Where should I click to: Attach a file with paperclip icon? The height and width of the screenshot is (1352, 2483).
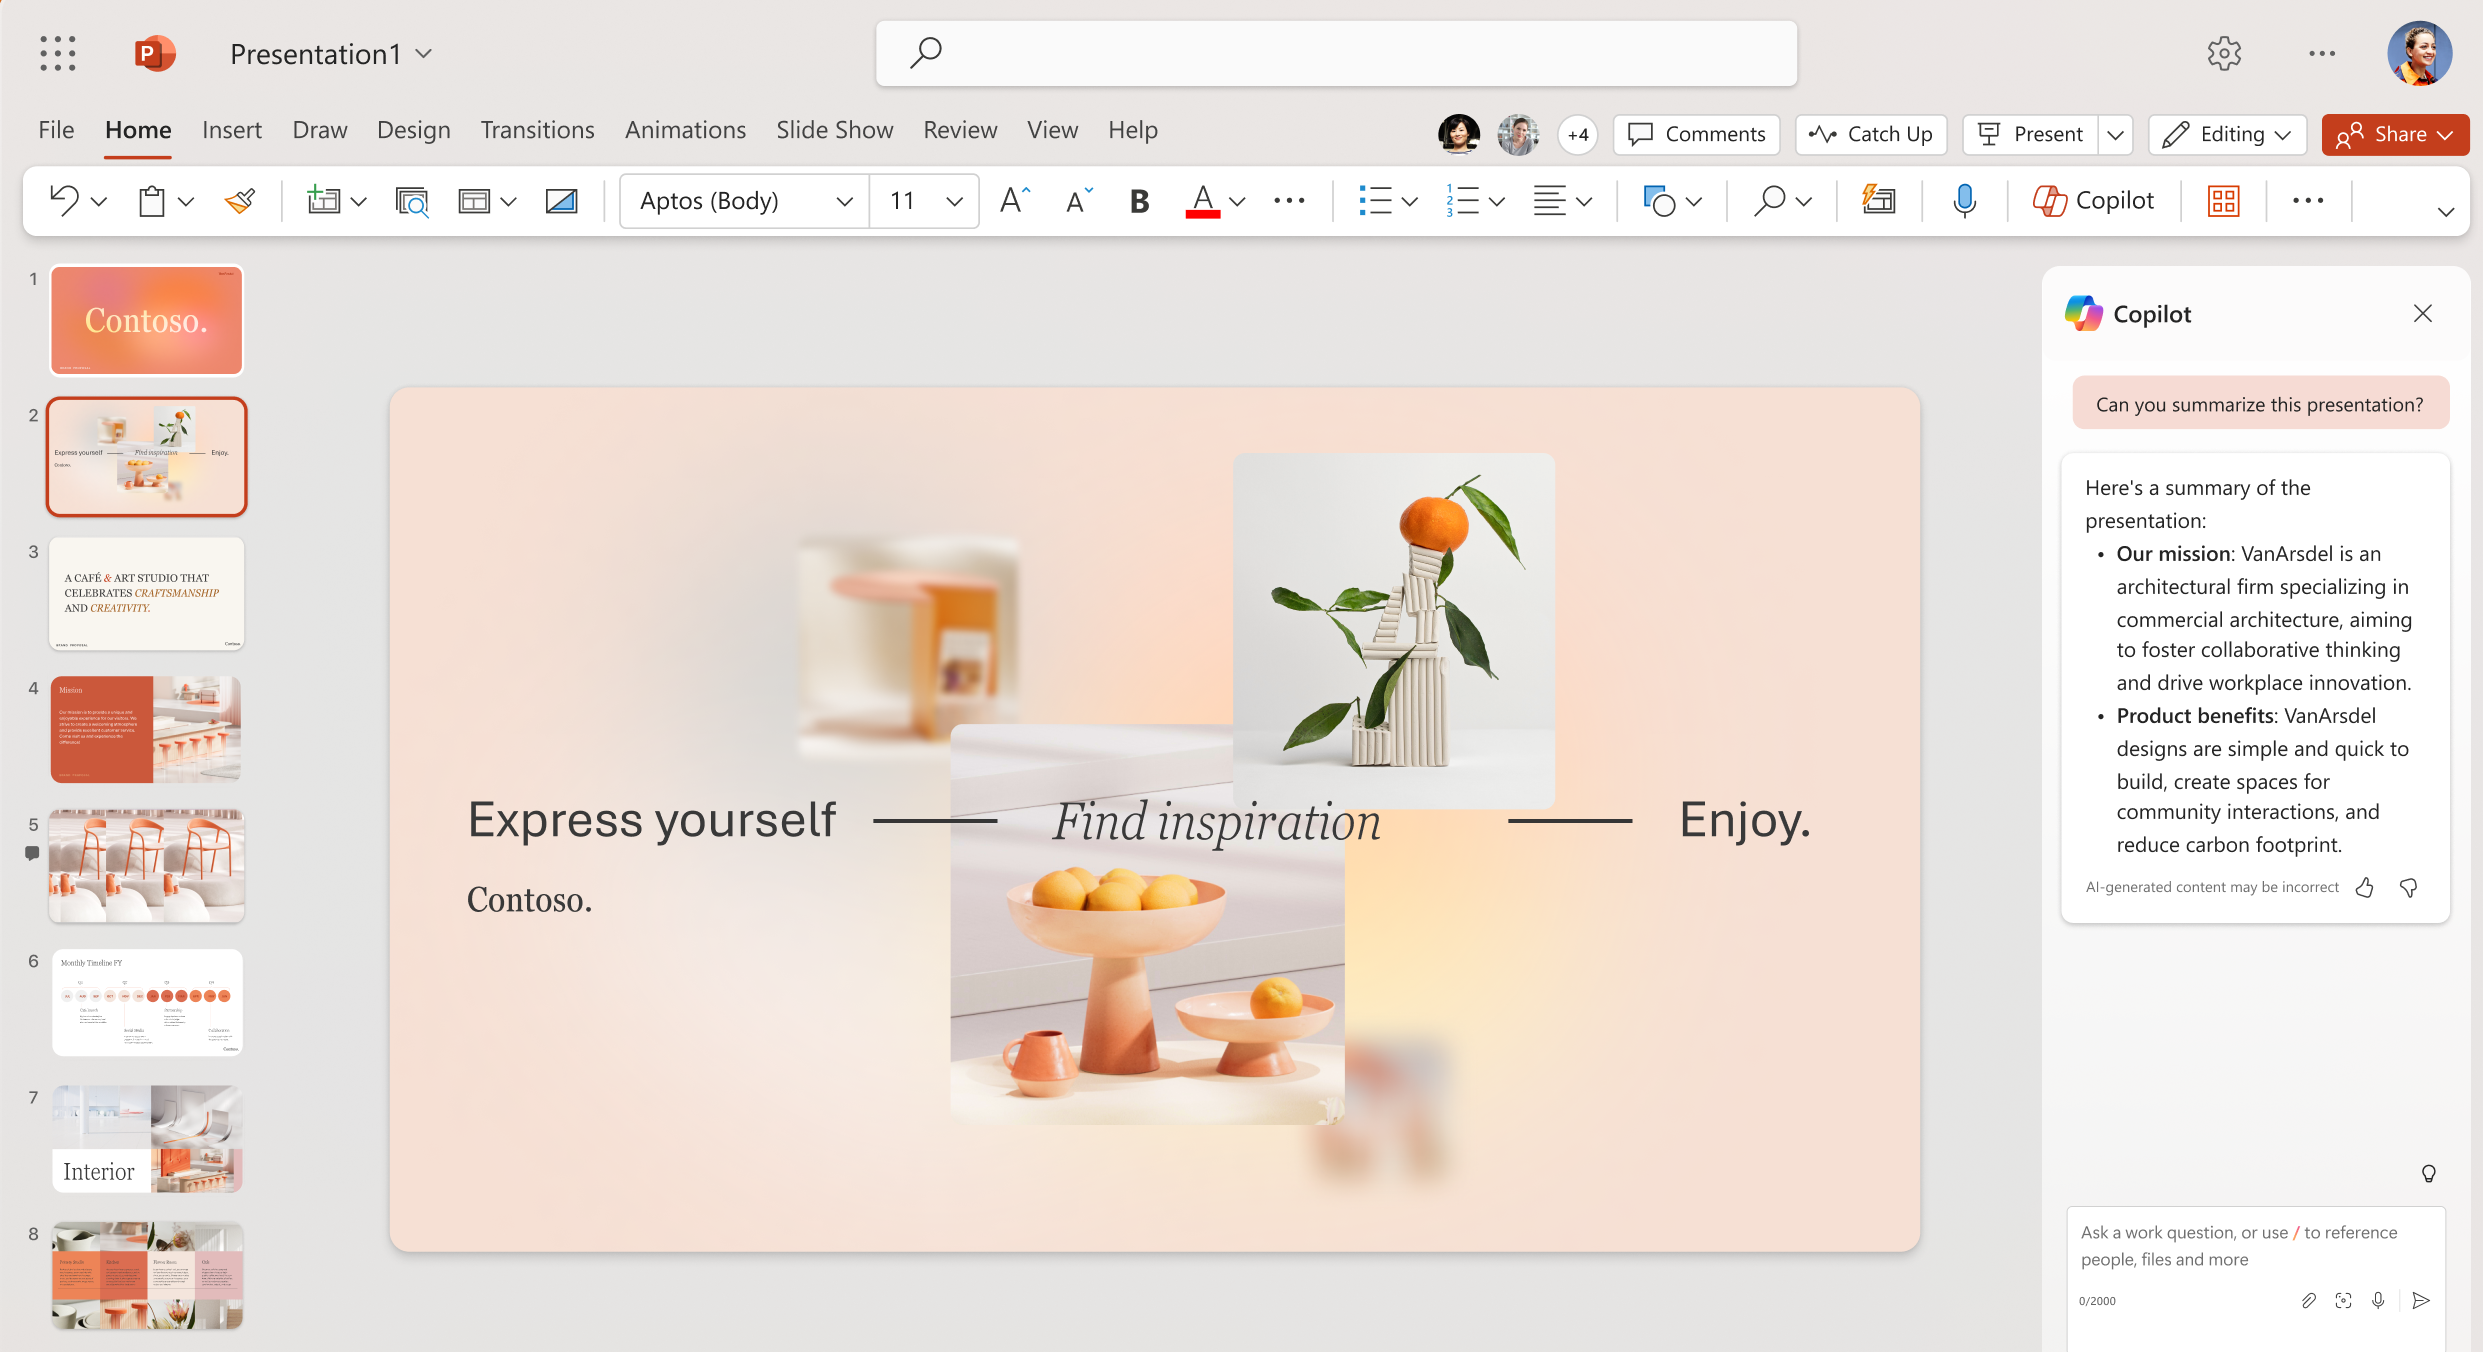tap(2308, 1300)
